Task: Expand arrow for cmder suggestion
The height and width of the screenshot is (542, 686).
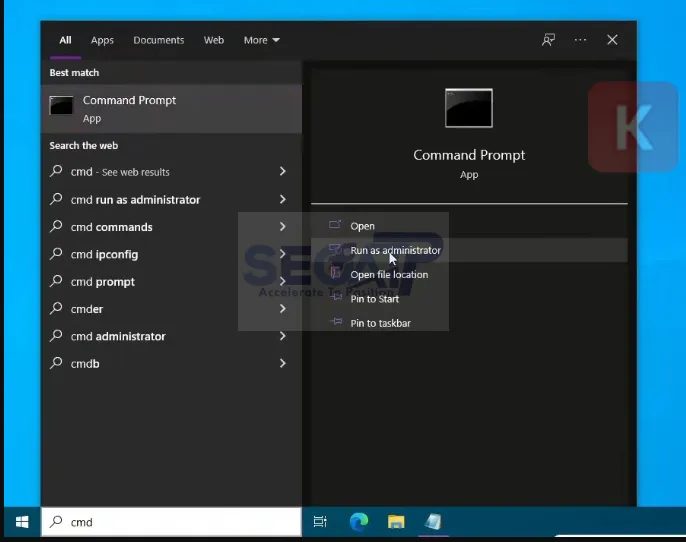Action: pyautogui.click(x=283, y=308)
